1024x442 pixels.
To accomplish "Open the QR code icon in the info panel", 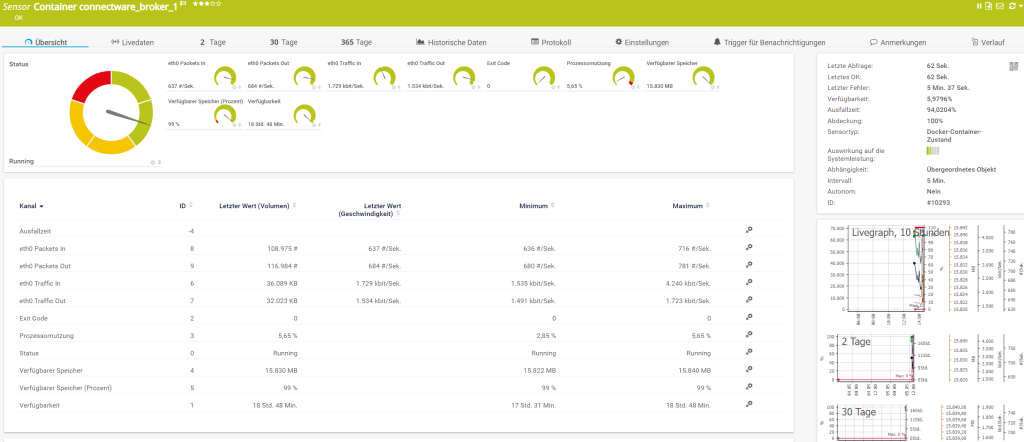I will pos(1012,65).
